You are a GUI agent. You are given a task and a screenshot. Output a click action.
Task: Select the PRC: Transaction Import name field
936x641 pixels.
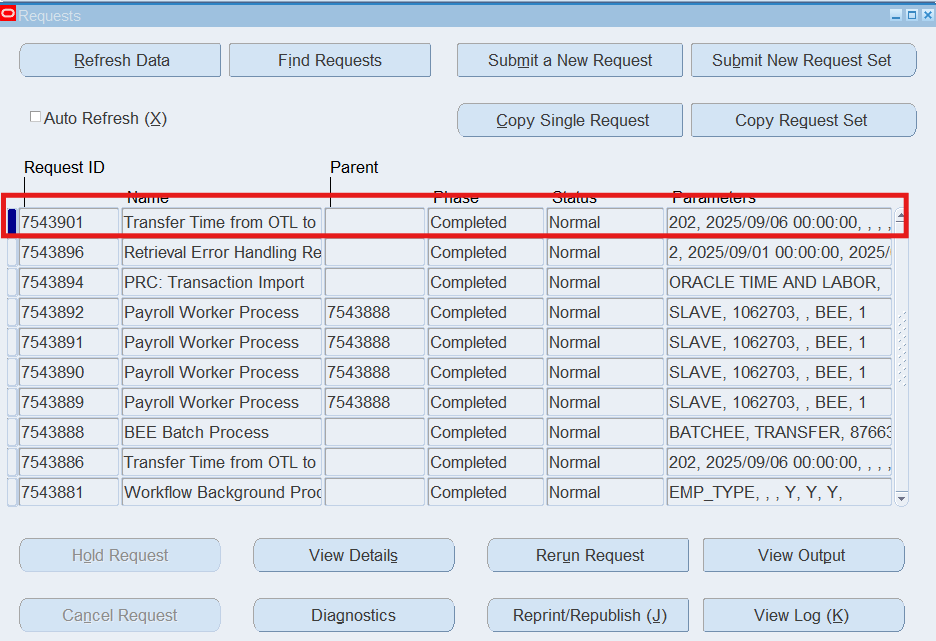click(x=222, y=282)
